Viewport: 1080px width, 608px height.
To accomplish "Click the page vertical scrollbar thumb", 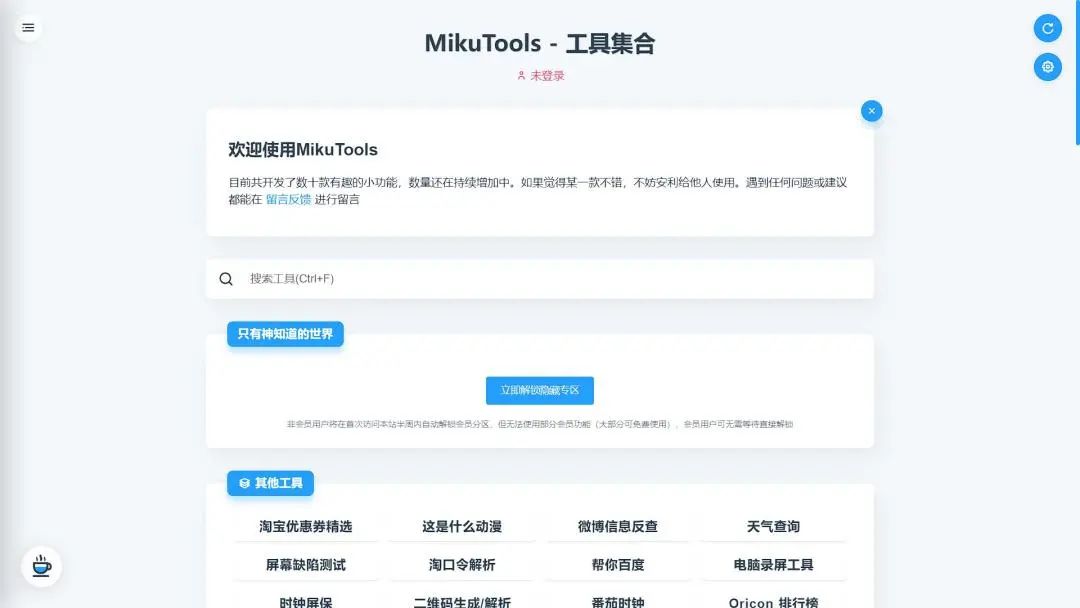I will pyautogui.click(x=1077, y=72).
